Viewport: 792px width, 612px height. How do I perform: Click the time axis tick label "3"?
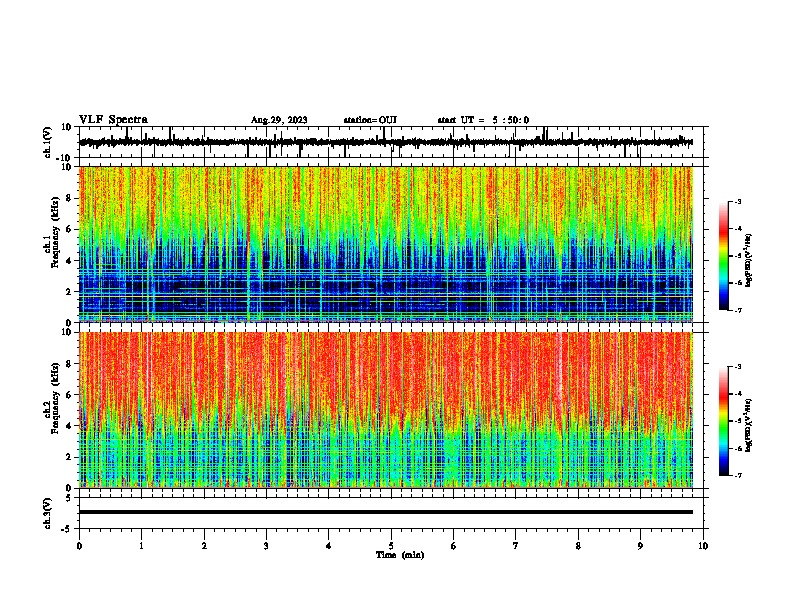[x=266, y=546]
